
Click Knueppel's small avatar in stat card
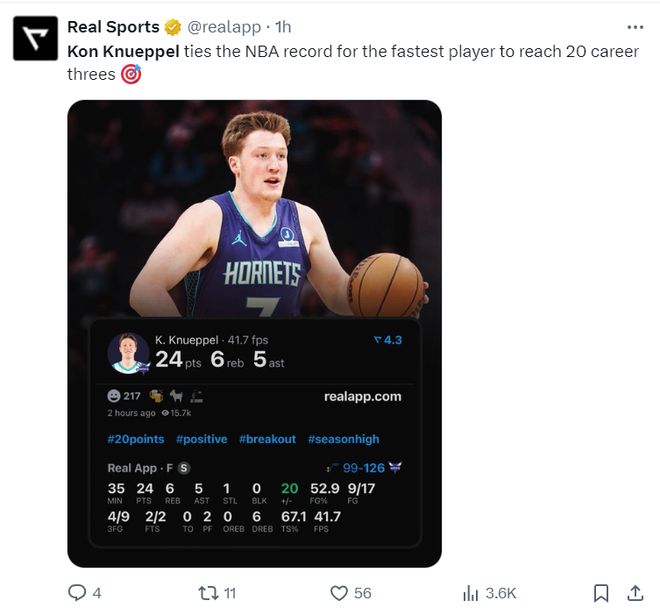click(x=128, y=353)
